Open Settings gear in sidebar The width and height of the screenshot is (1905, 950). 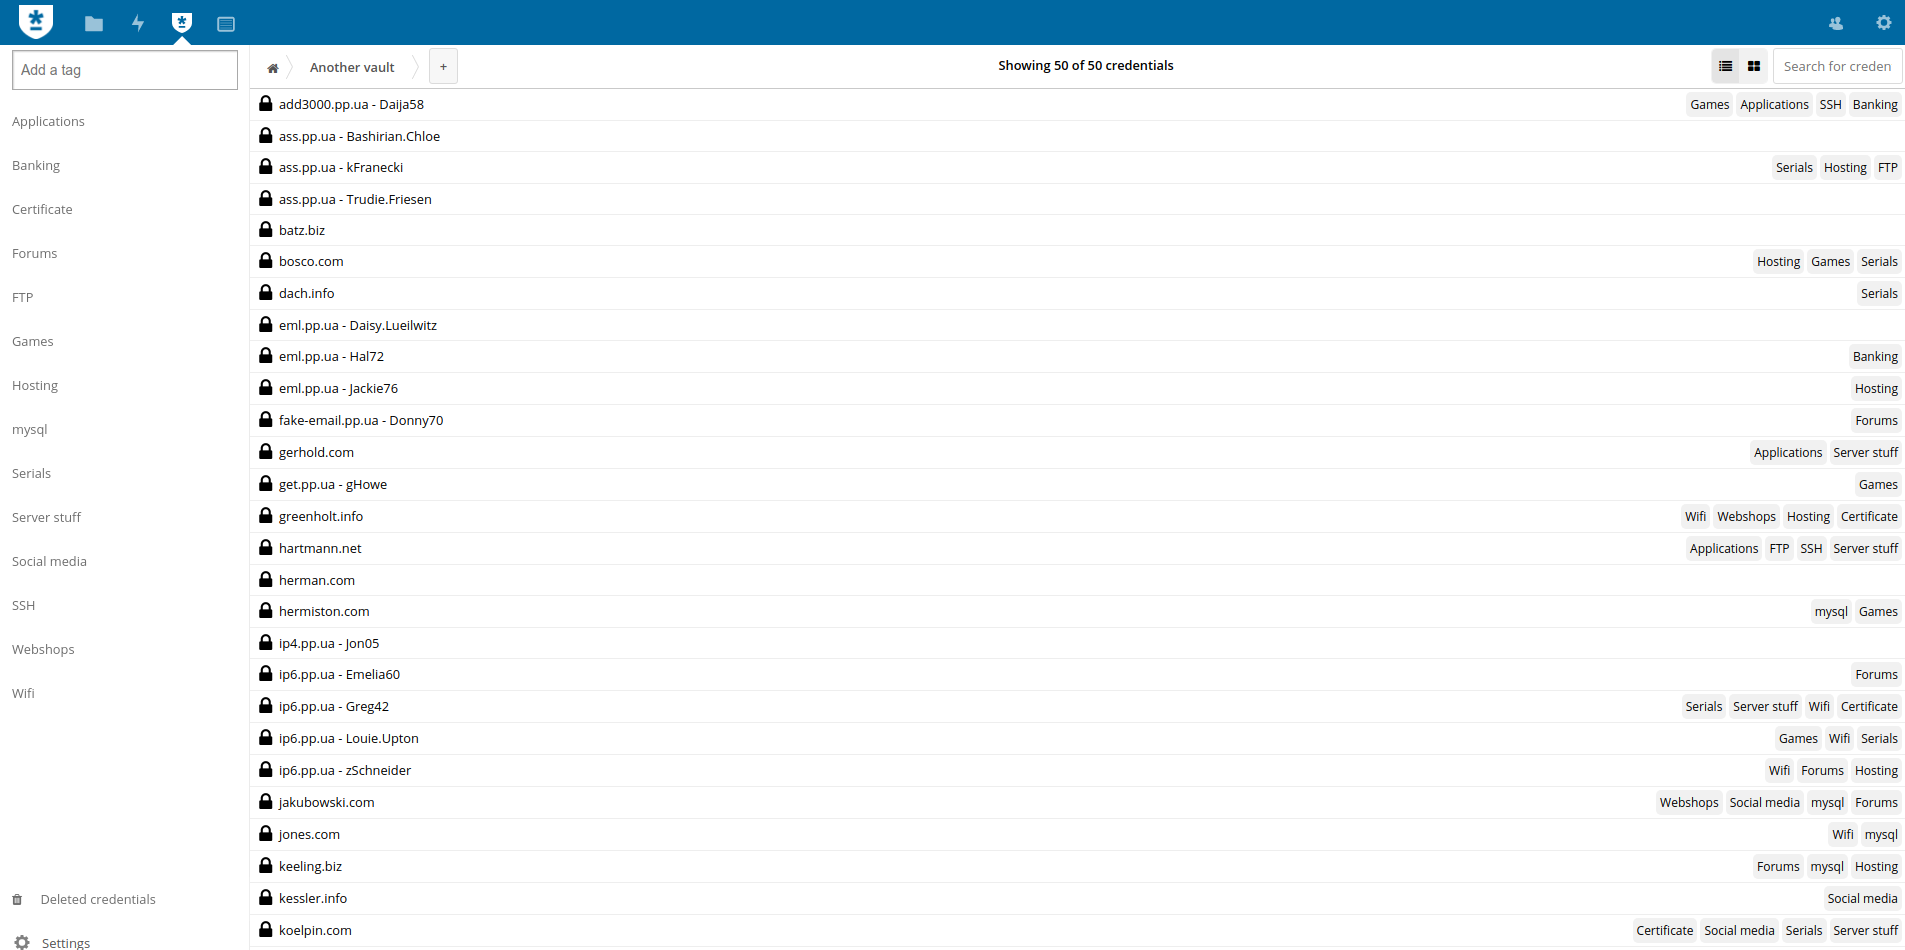(x=22, y=942)
